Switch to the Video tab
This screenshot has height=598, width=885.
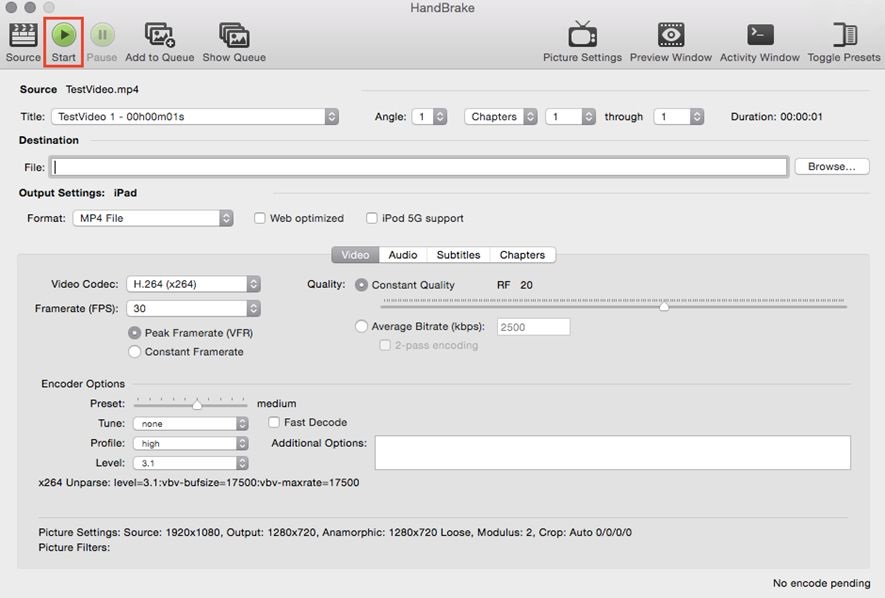click(x=355, y=255)
